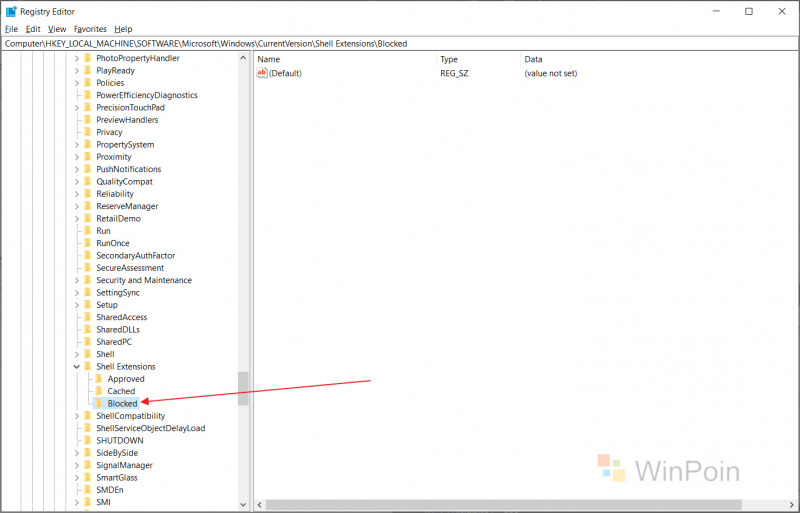Click the folder icon beside Policies
Screen dimensions: 800x513
click(87, 83)
